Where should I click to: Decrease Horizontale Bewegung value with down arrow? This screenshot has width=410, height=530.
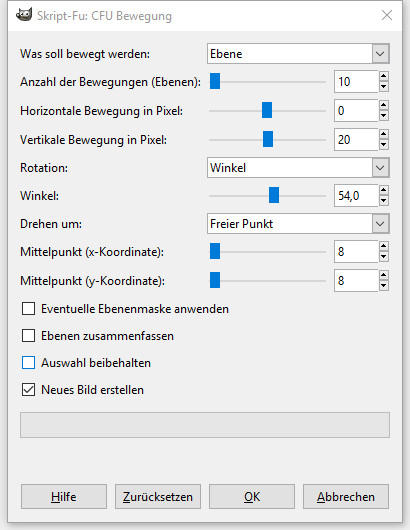point(383,116)
